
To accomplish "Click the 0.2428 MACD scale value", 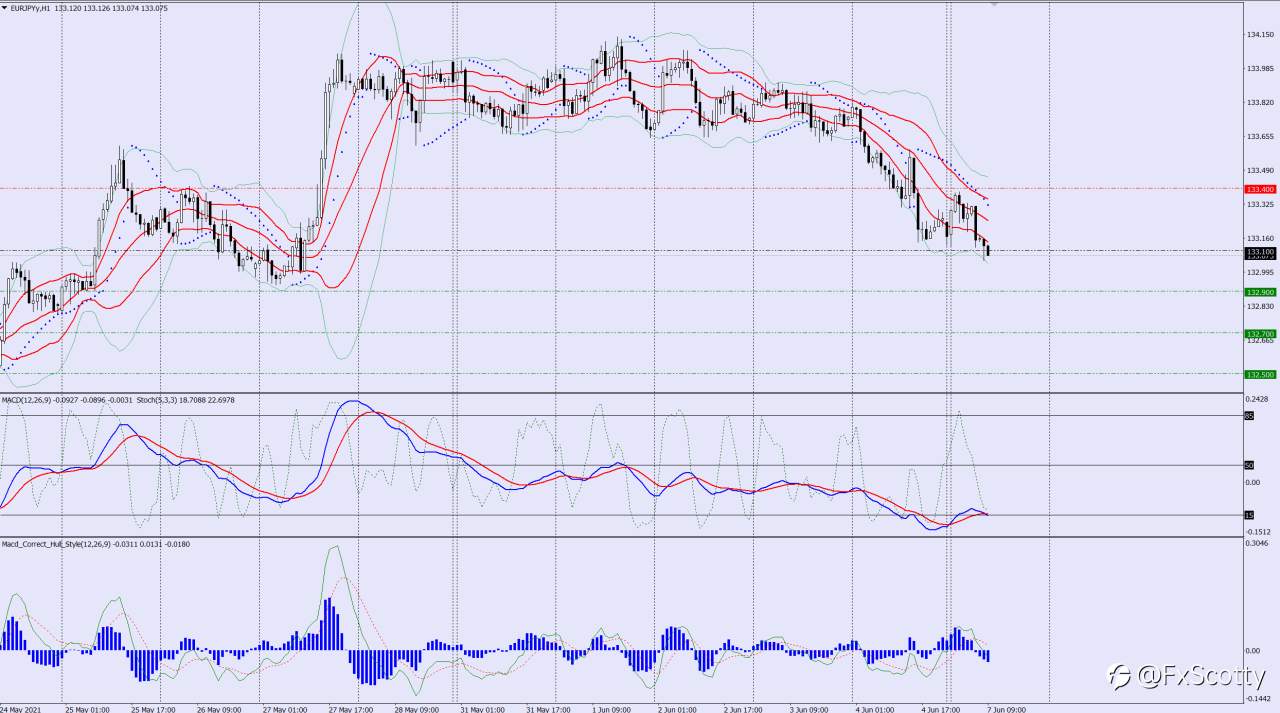I will [x=1259, y=398].
